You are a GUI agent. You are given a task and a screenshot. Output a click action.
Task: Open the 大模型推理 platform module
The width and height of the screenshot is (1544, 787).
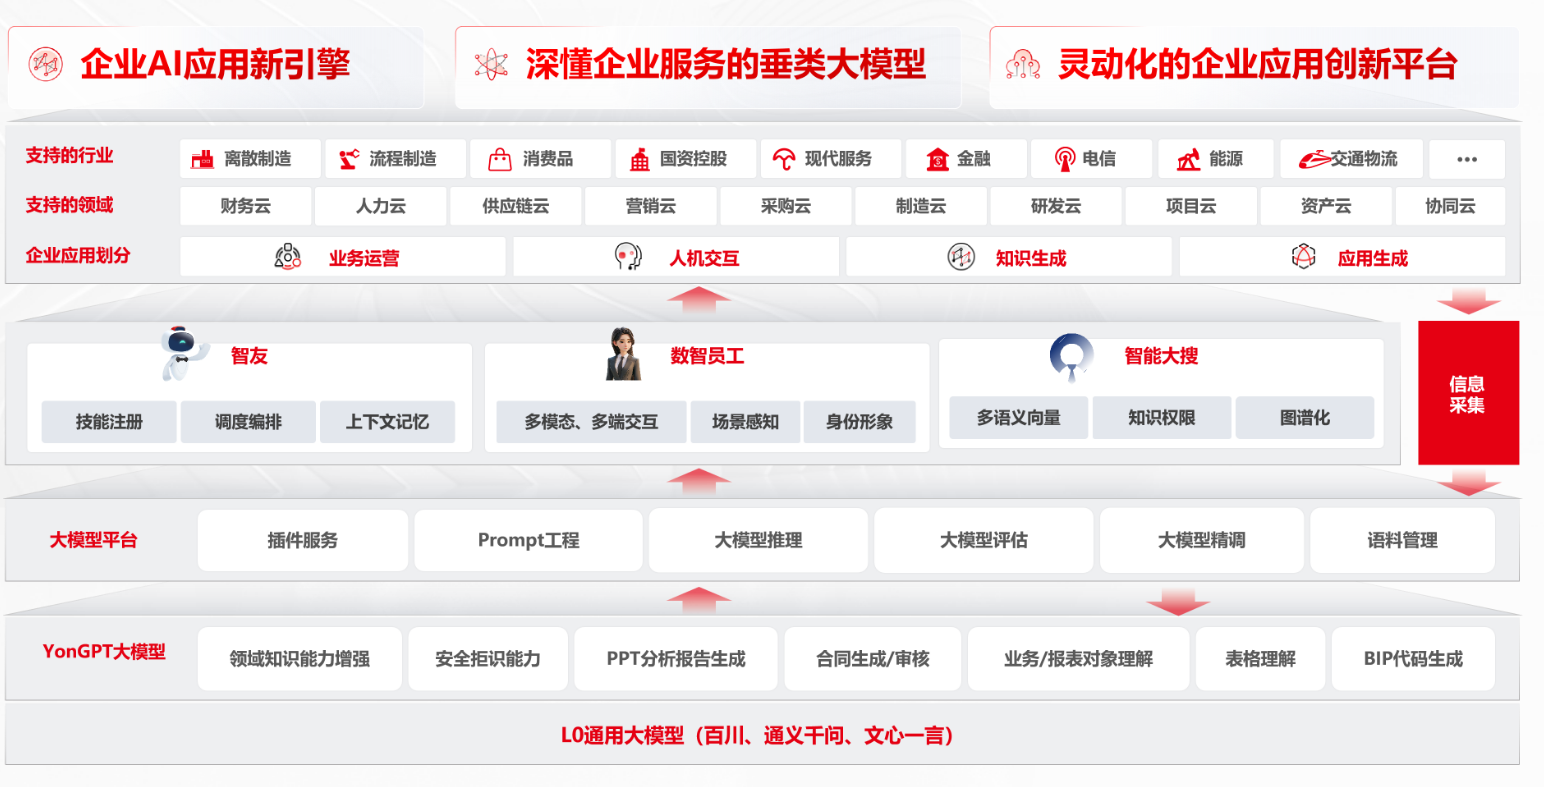click(758, 540)
